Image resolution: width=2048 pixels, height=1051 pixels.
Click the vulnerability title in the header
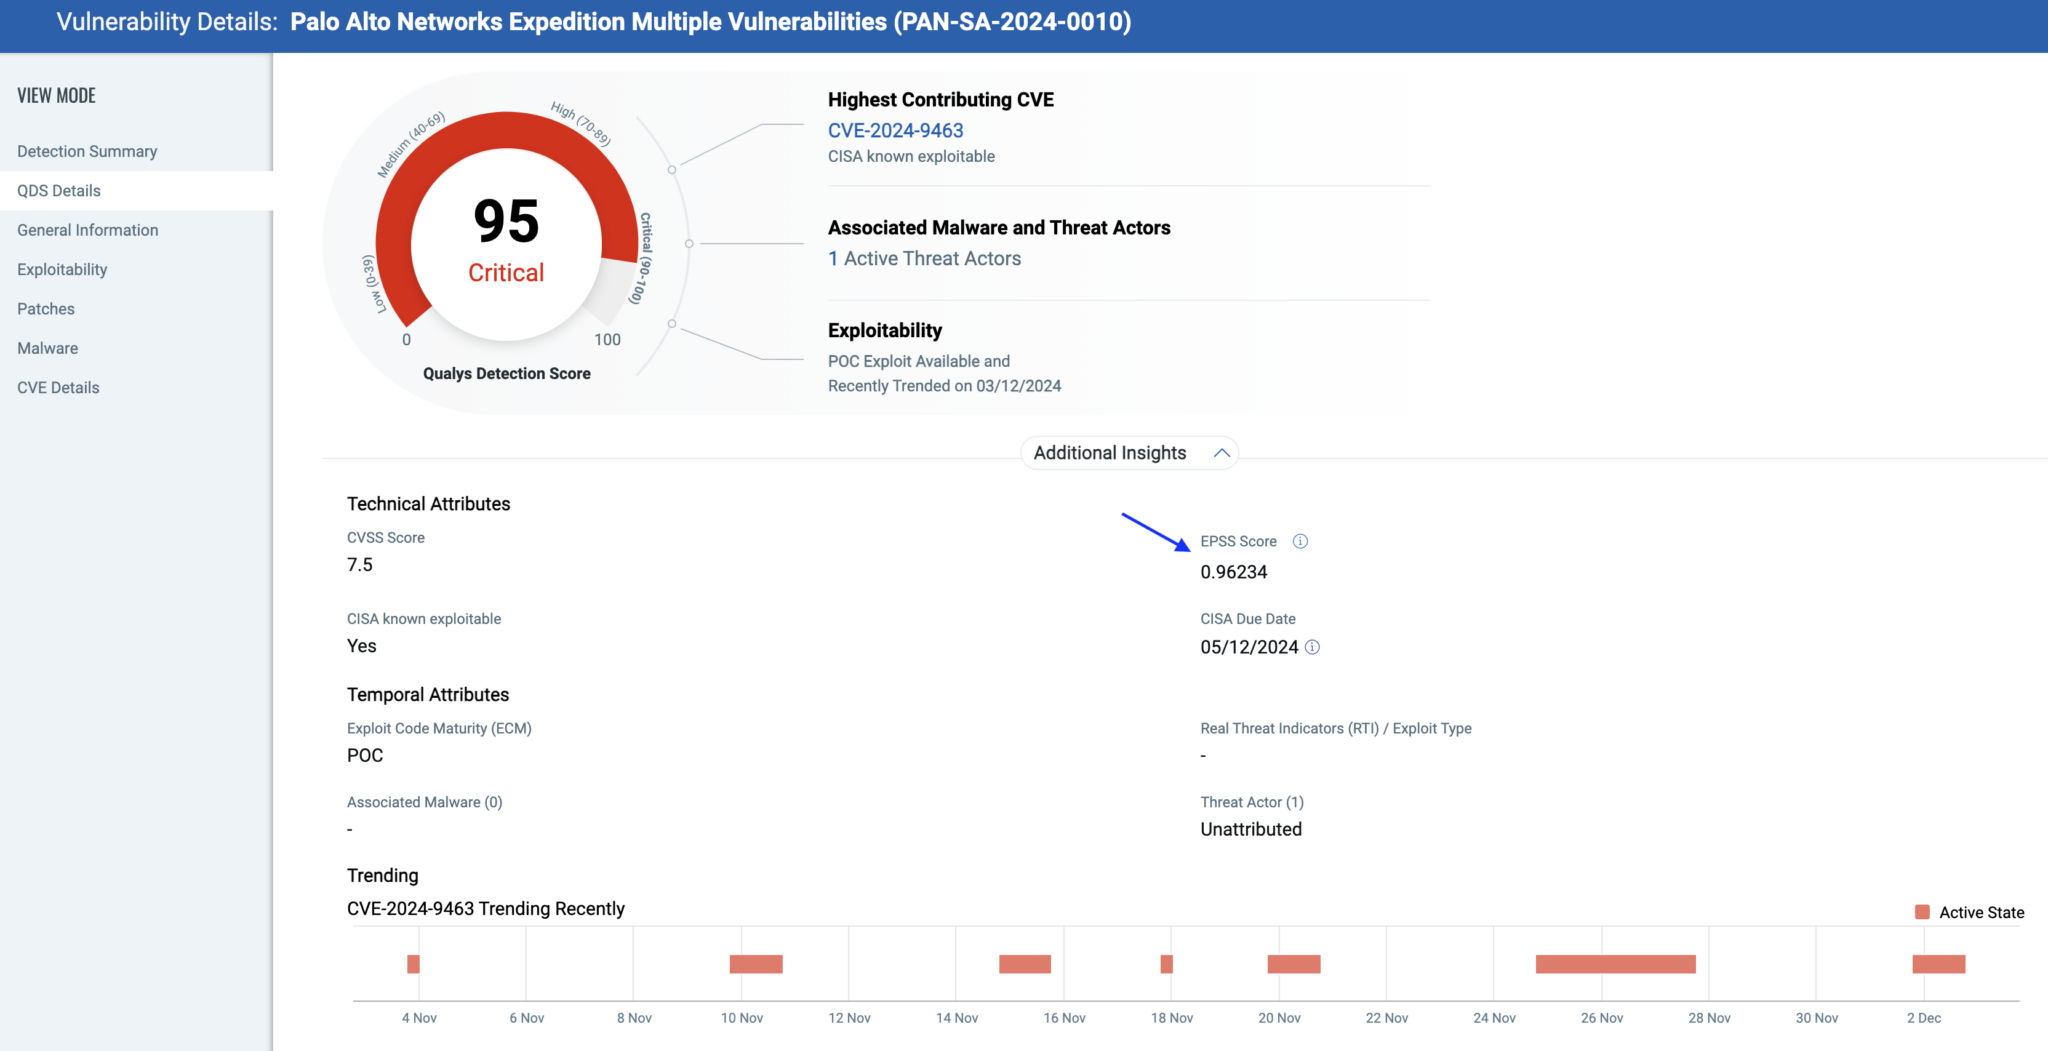click(710, 21)
